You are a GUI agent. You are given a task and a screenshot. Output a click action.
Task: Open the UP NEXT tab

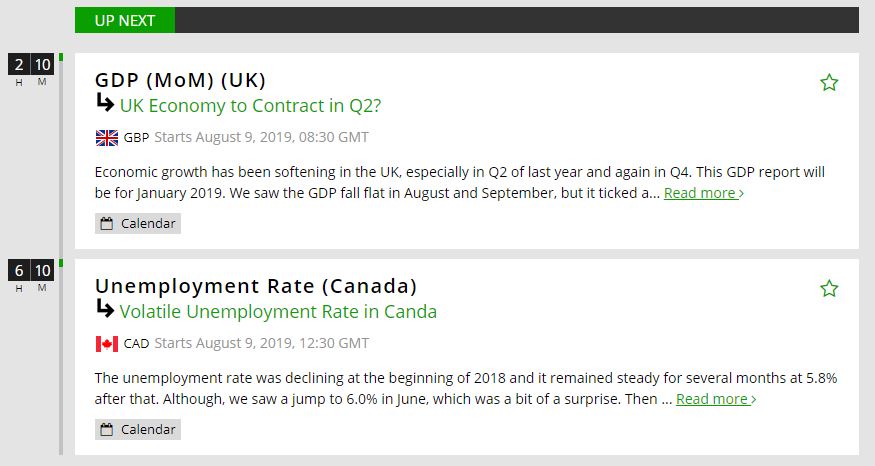pos(125,20)
